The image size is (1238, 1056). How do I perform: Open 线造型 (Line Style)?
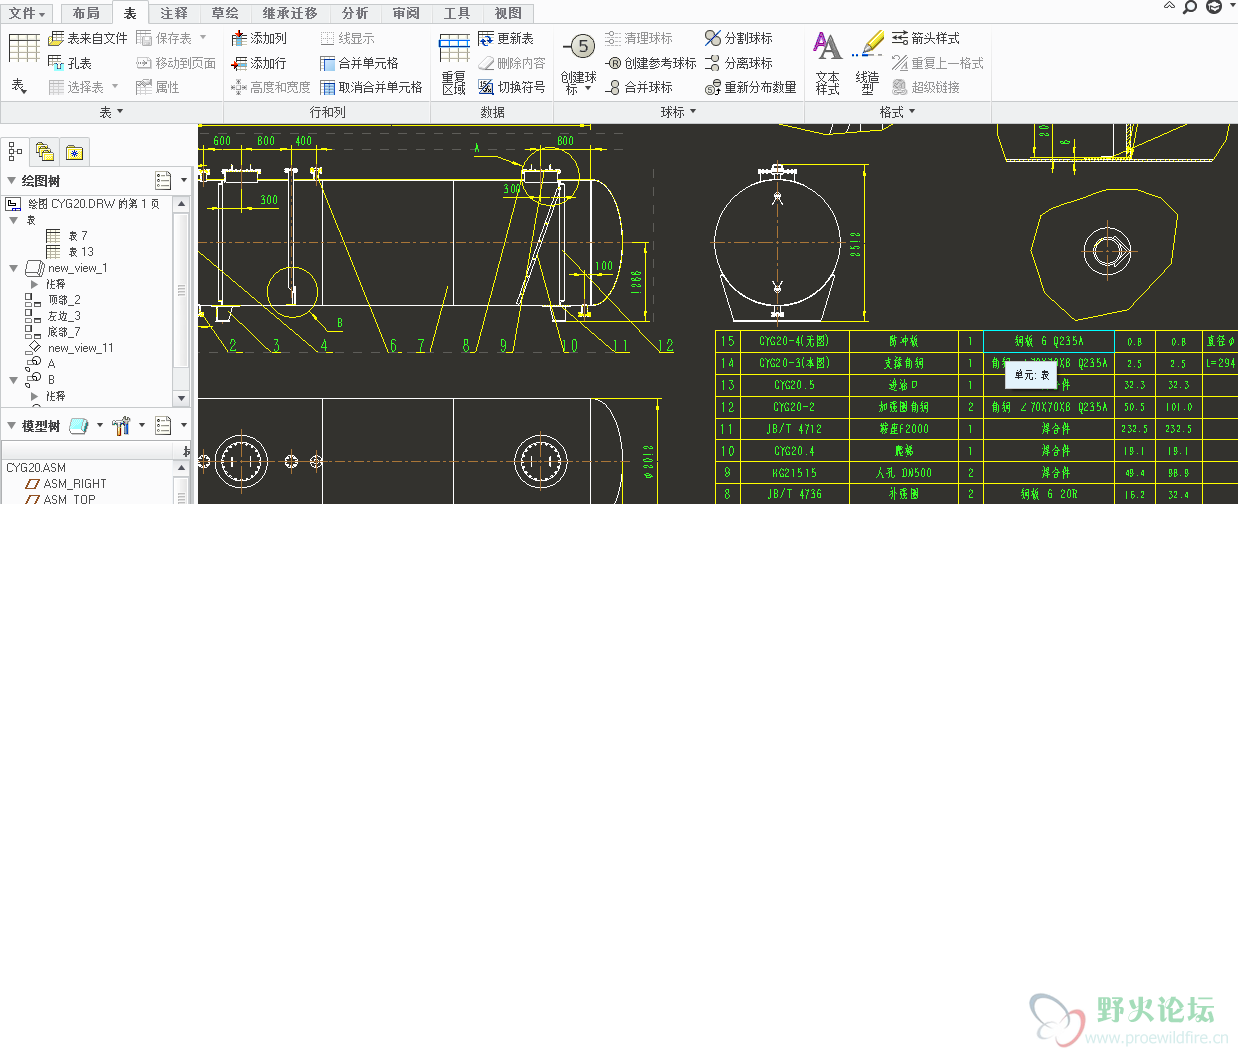pos(867,63)
